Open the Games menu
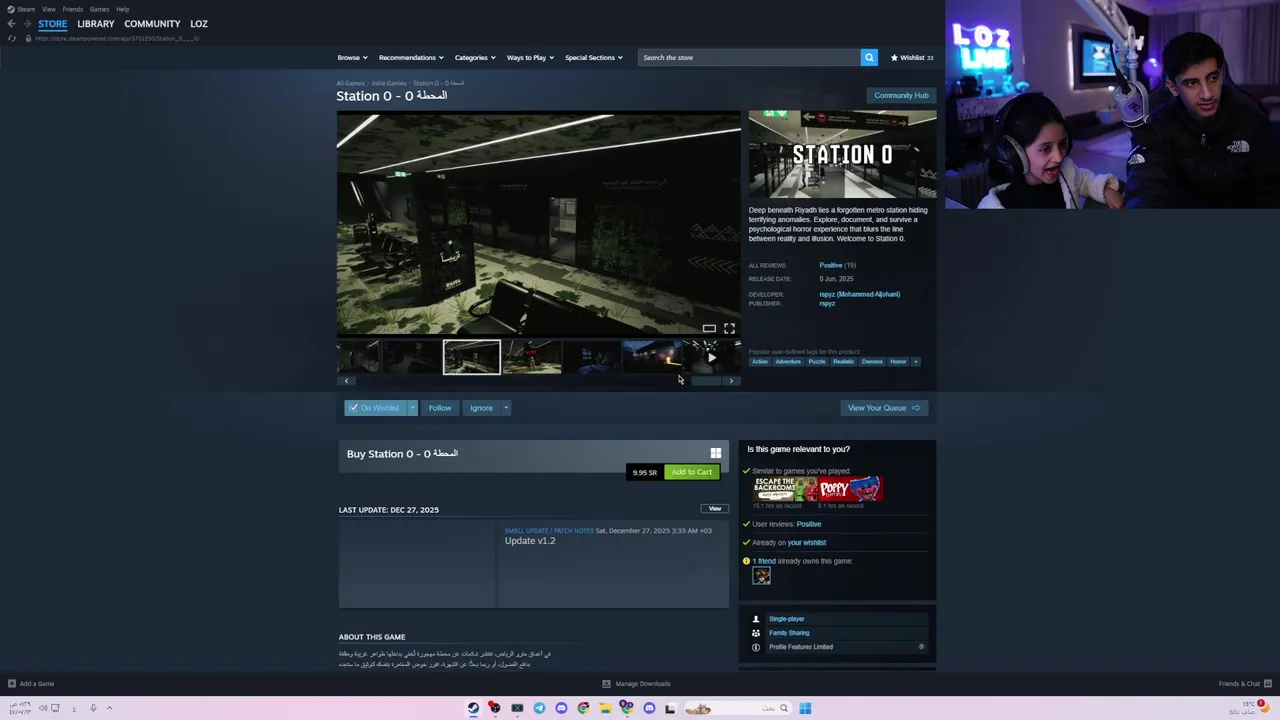This screenshot has width=1280, height=720. [x=99, y=9]
